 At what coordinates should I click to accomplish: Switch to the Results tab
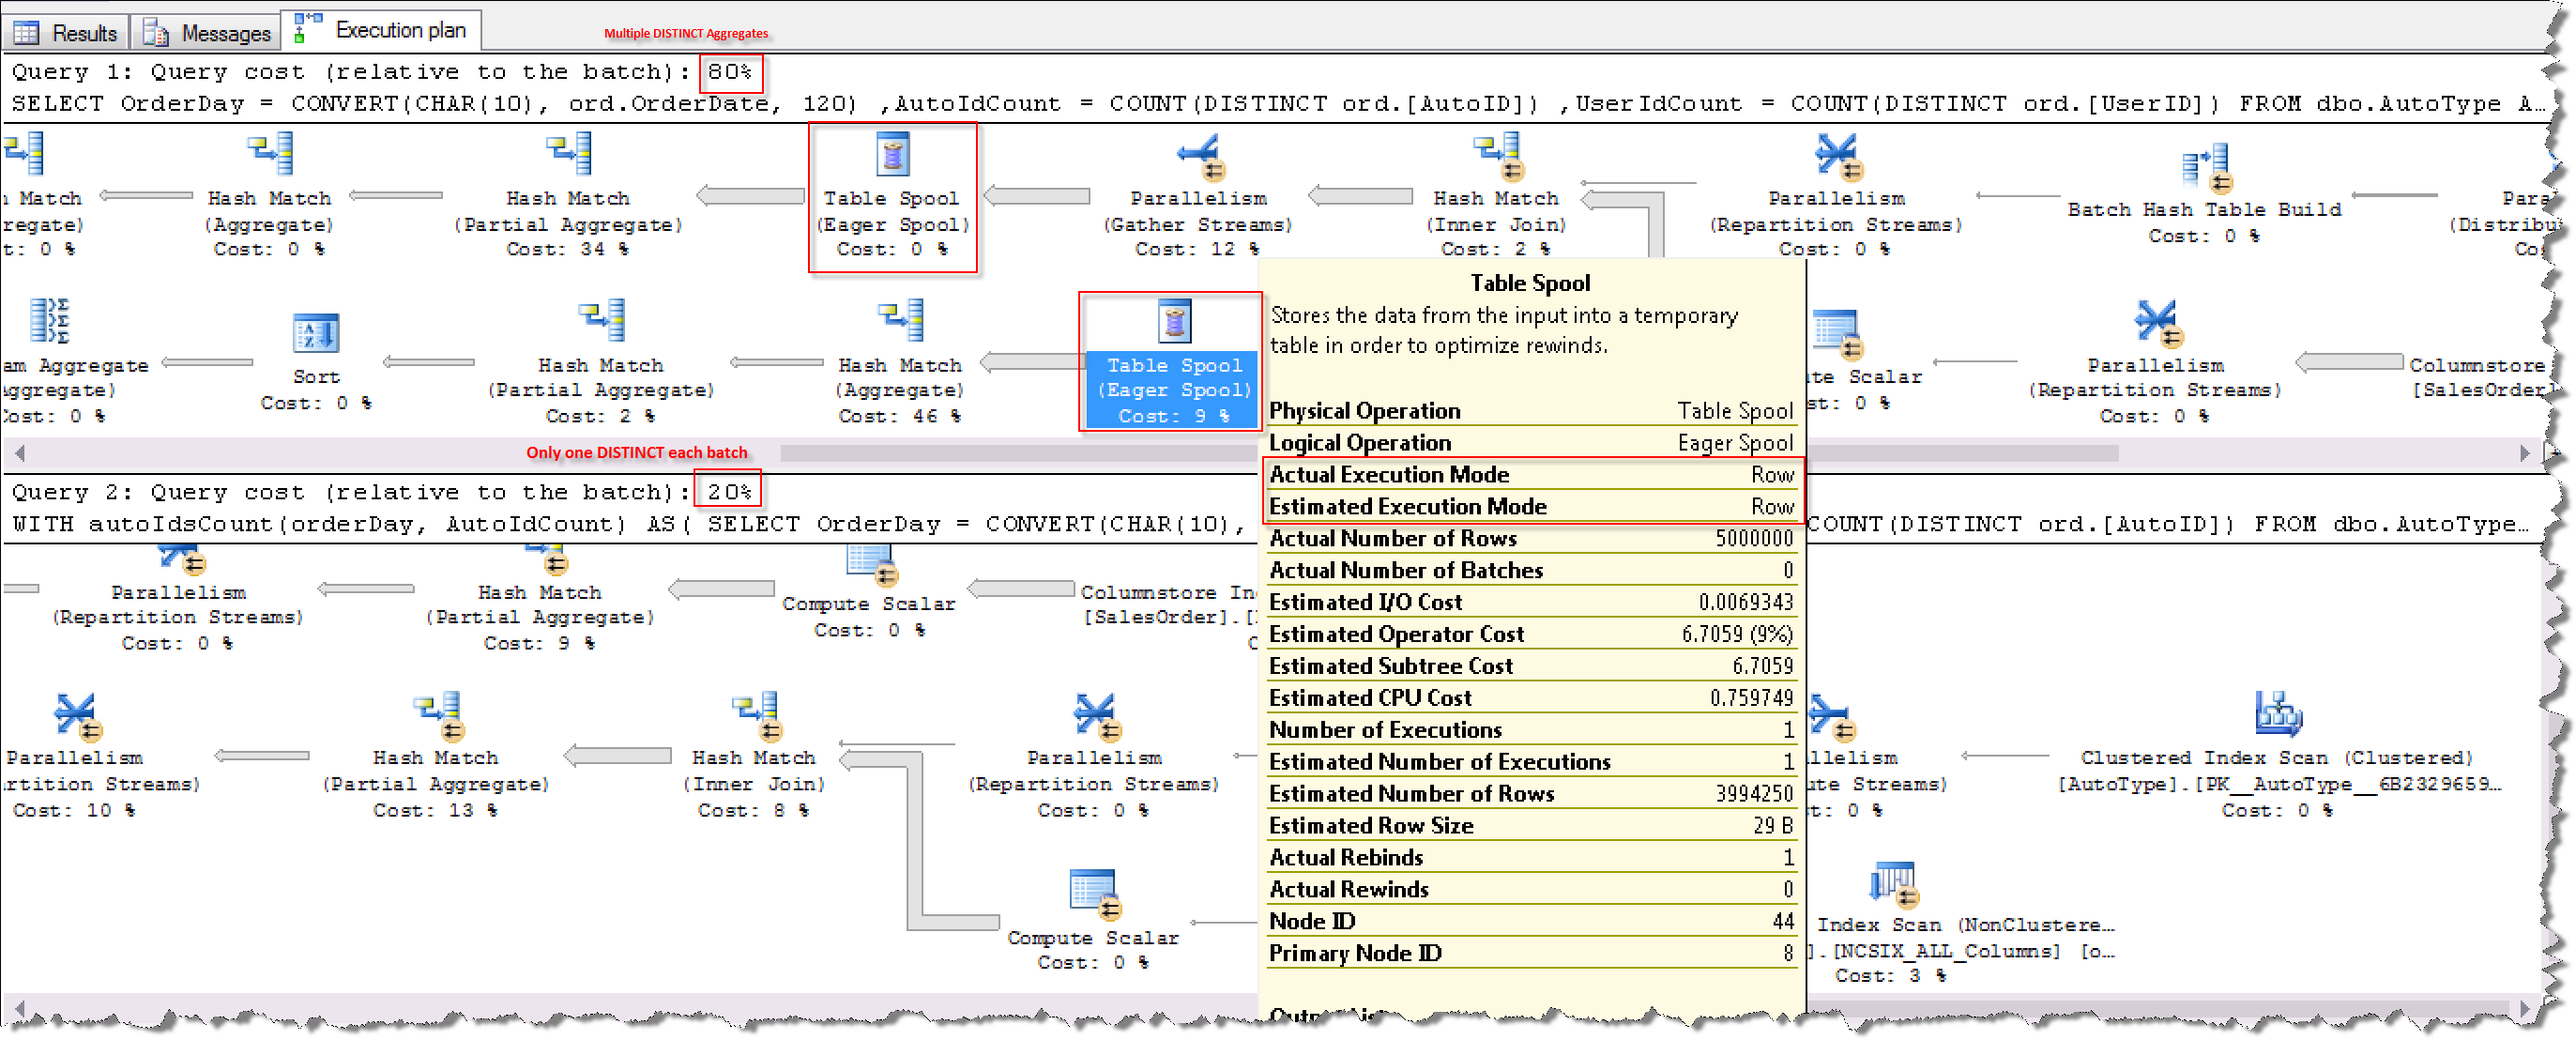[x=66, y=33]
